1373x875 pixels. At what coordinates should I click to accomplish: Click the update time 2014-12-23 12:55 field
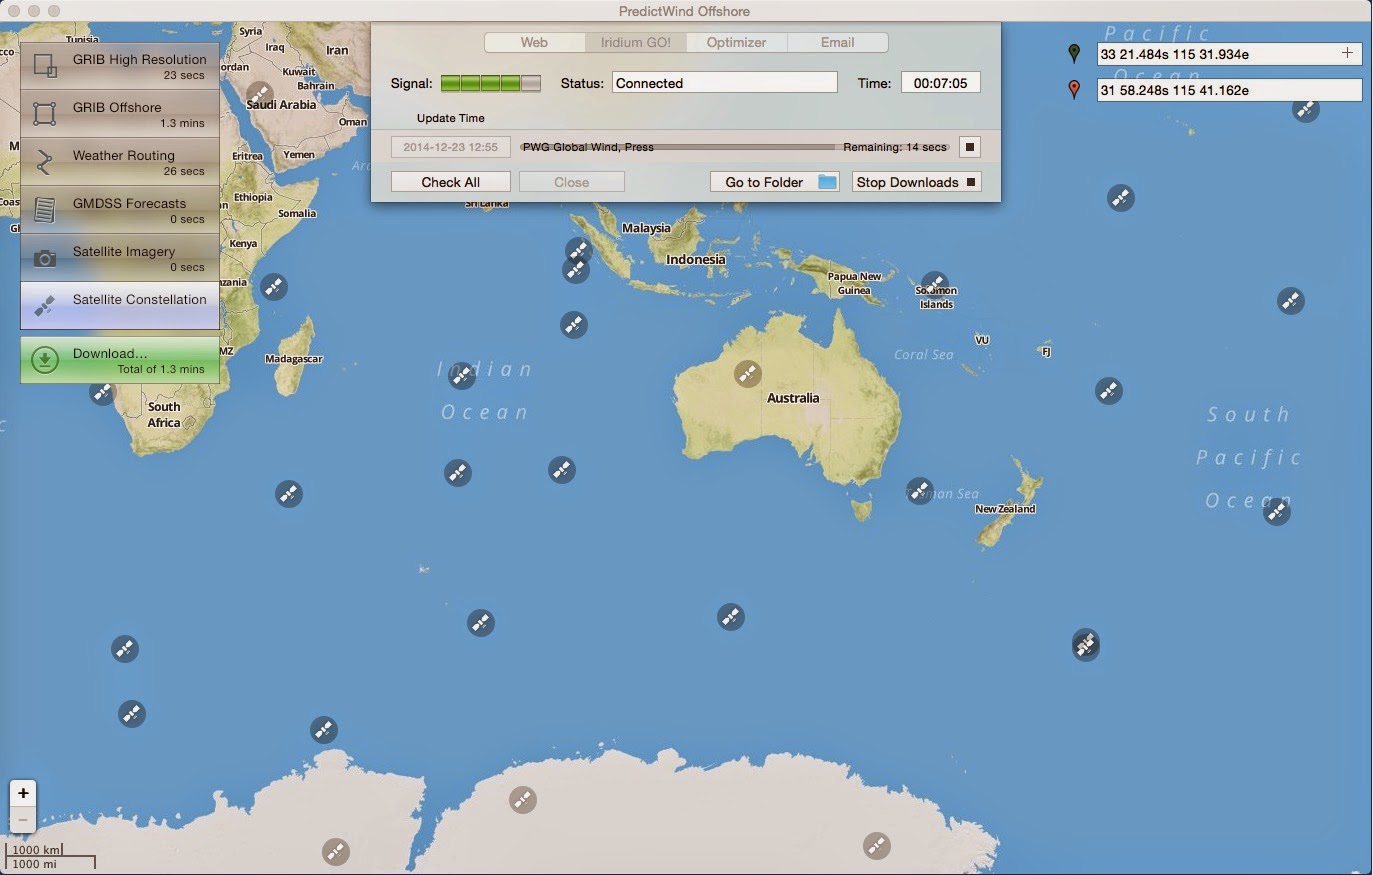coord(451,147)
